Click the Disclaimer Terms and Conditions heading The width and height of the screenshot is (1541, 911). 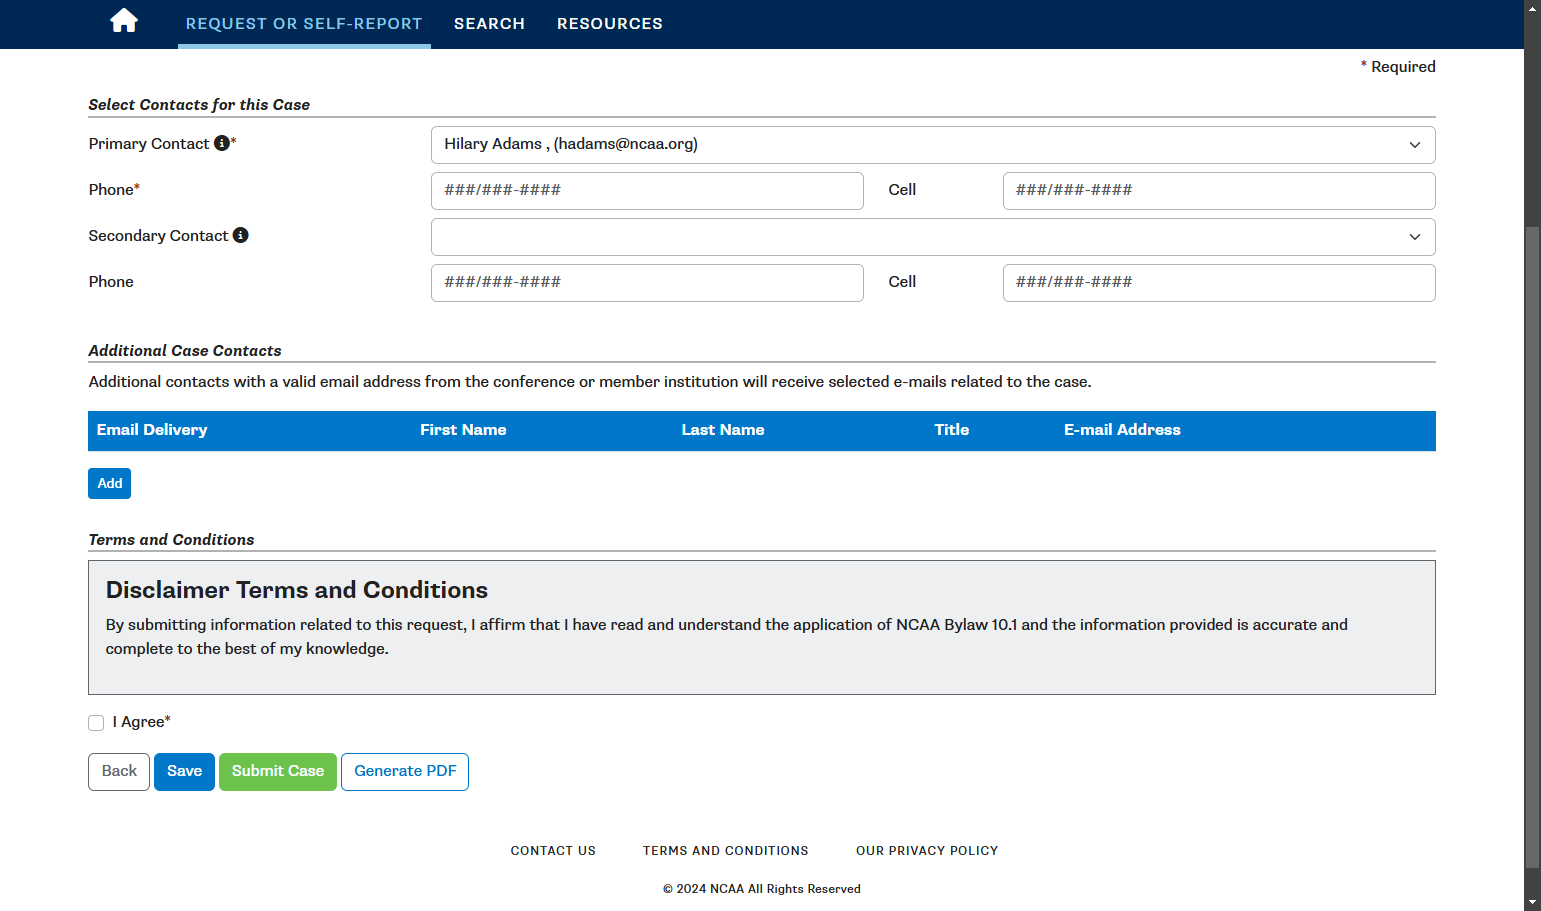point(297,590)
